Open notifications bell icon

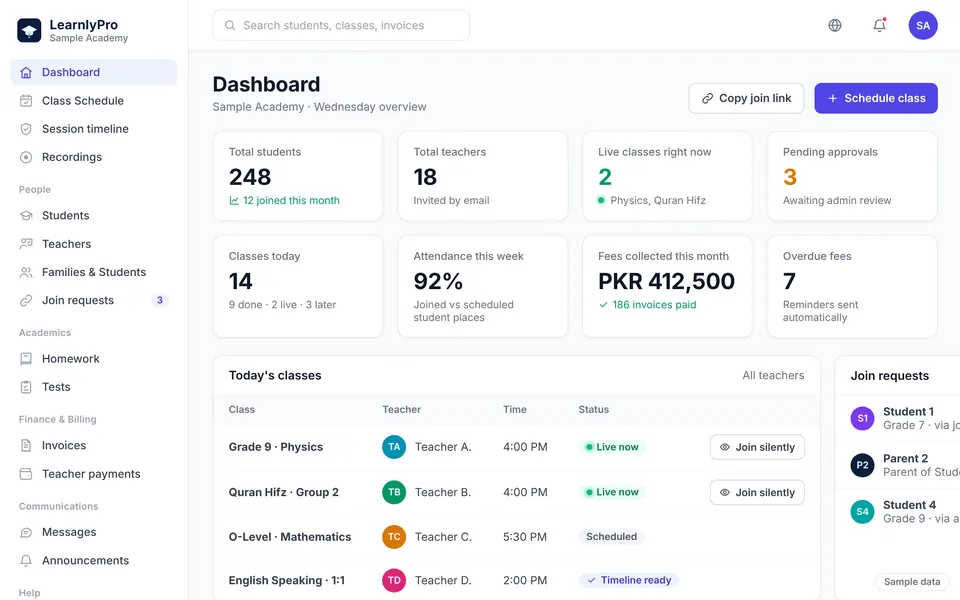879,25
